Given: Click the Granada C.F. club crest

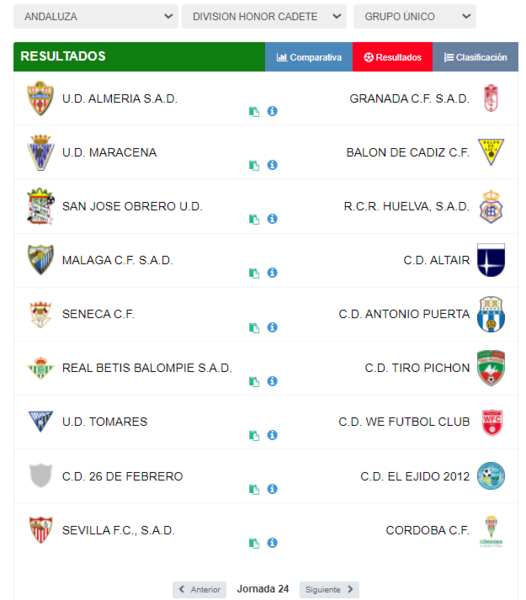Looking at the screenshot, I should (x=491, y=98).
